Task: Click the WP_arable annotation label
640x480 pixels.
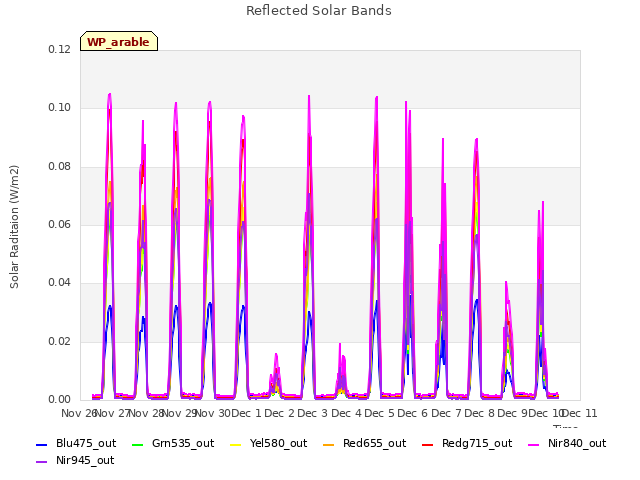Action: (x=119, y=41)
